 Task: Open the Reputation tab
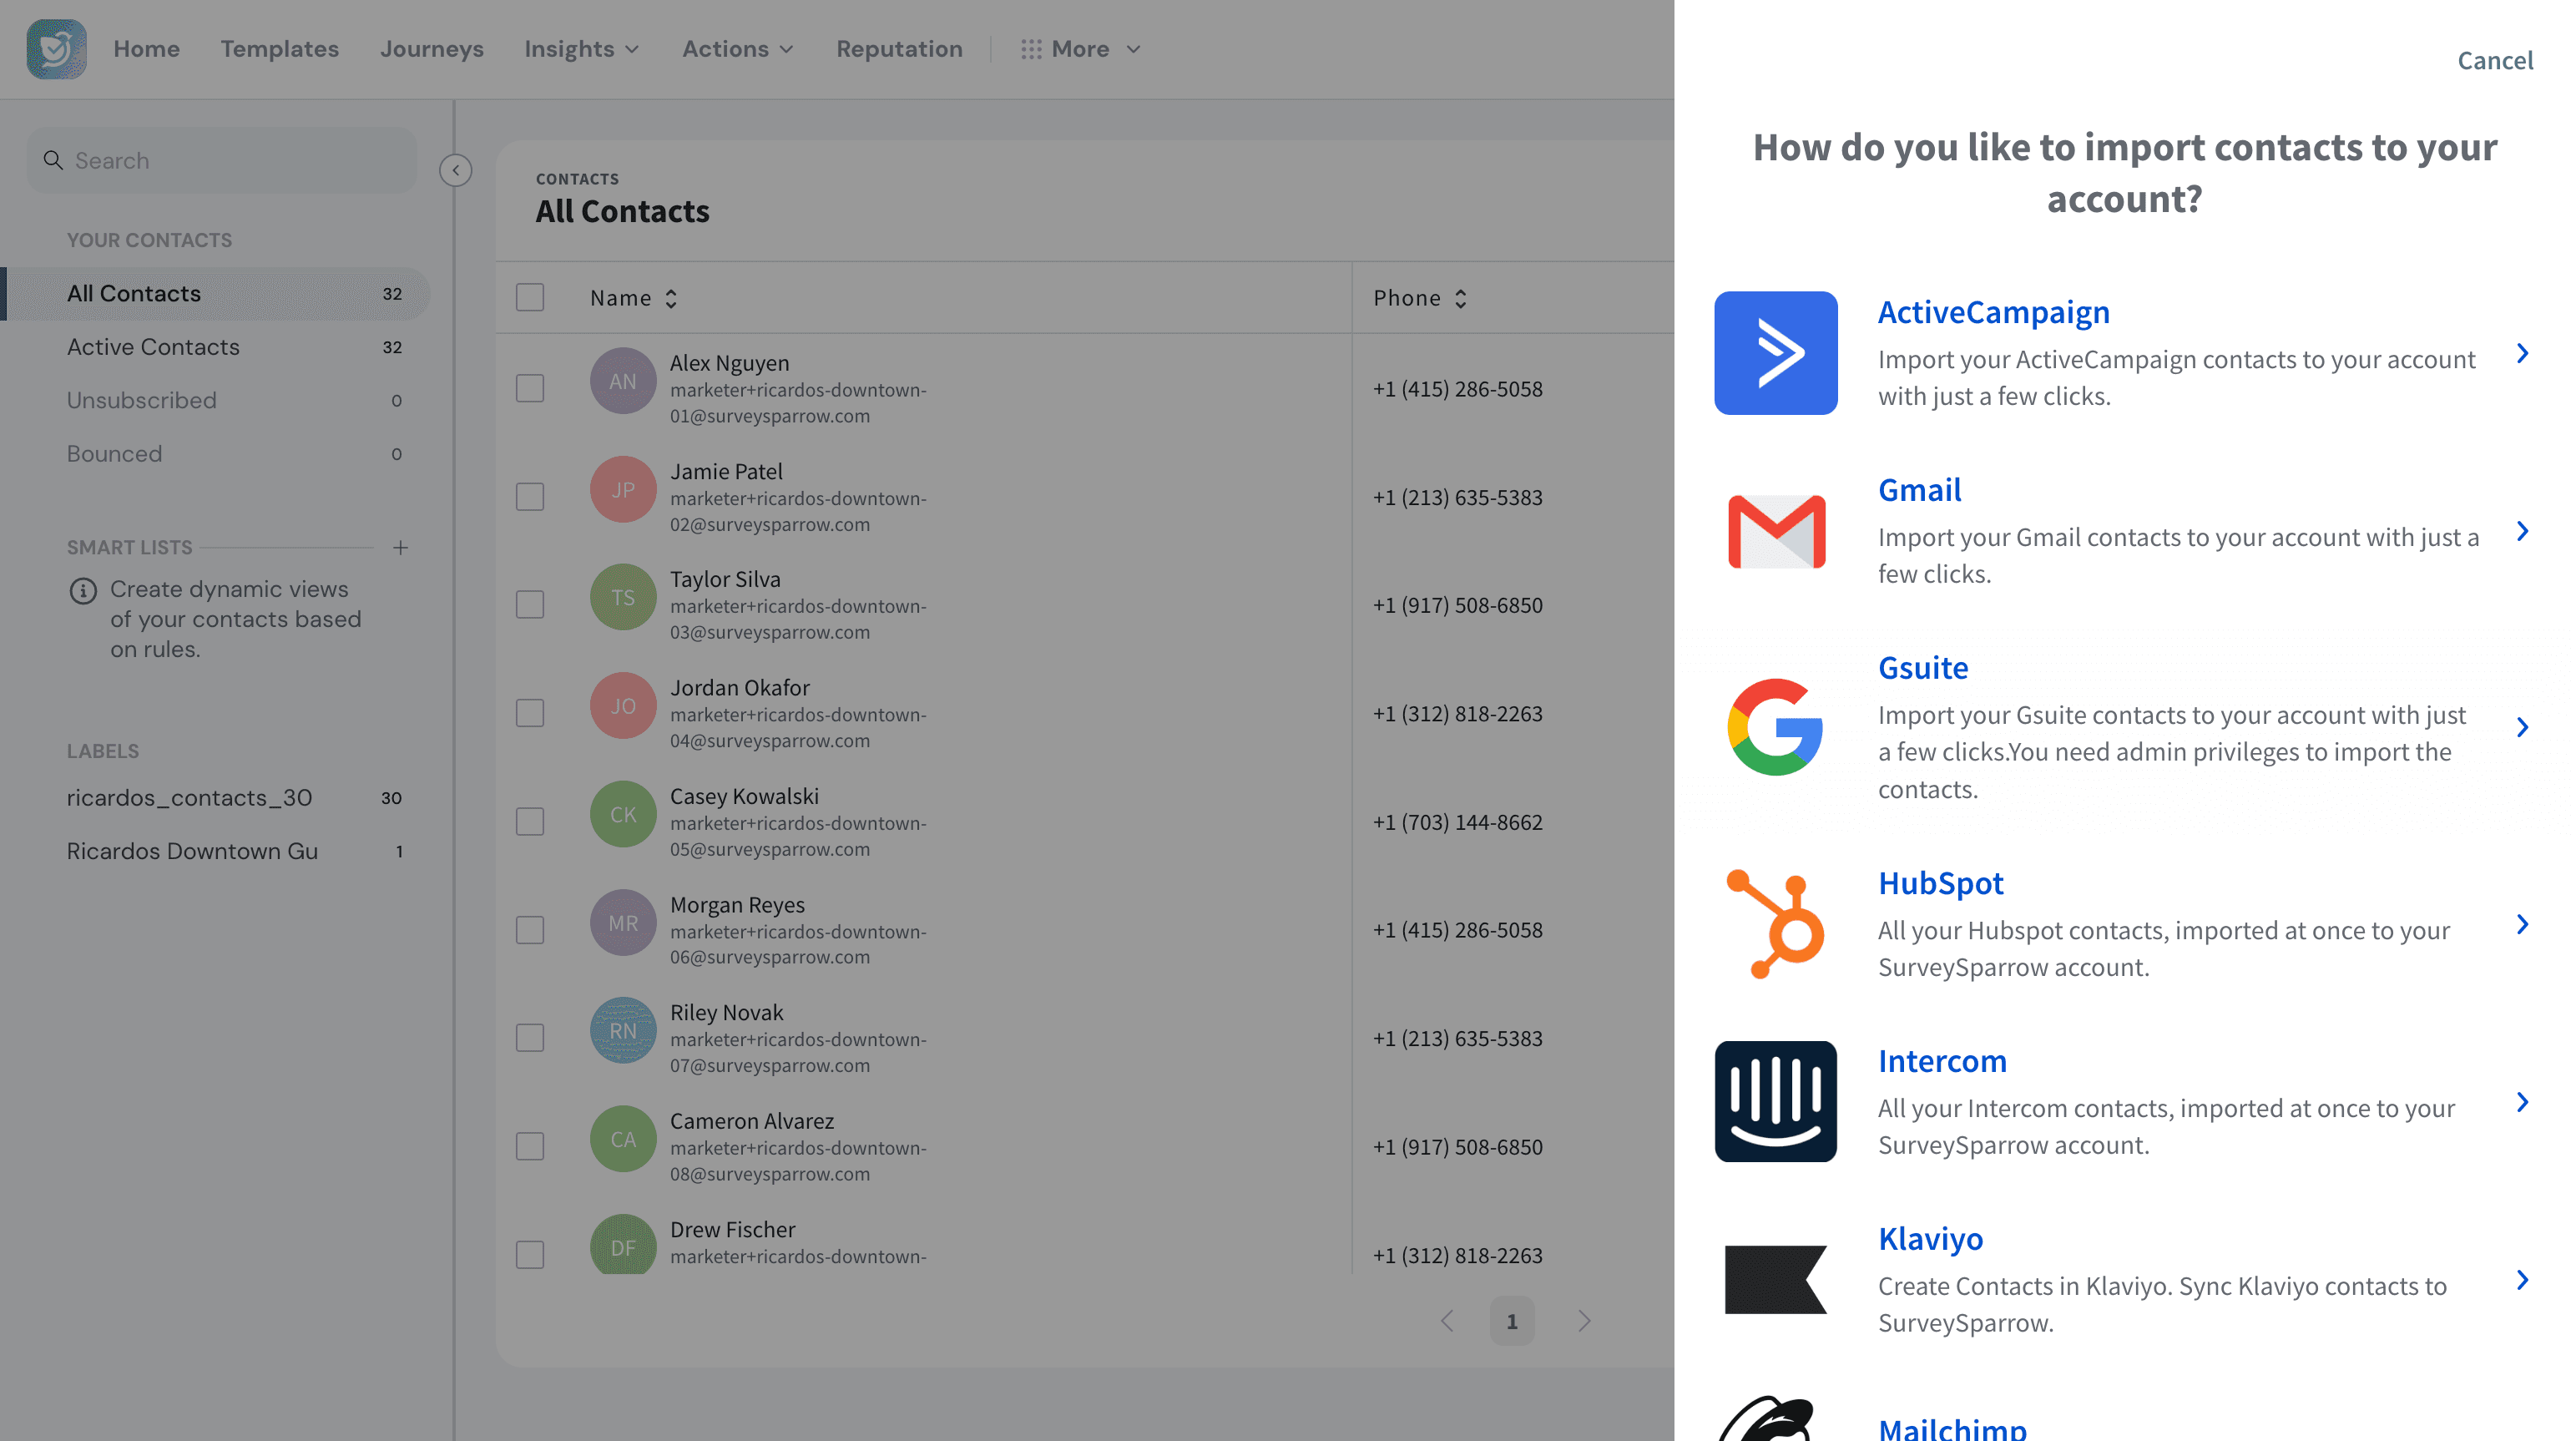[x=899, y=48]
